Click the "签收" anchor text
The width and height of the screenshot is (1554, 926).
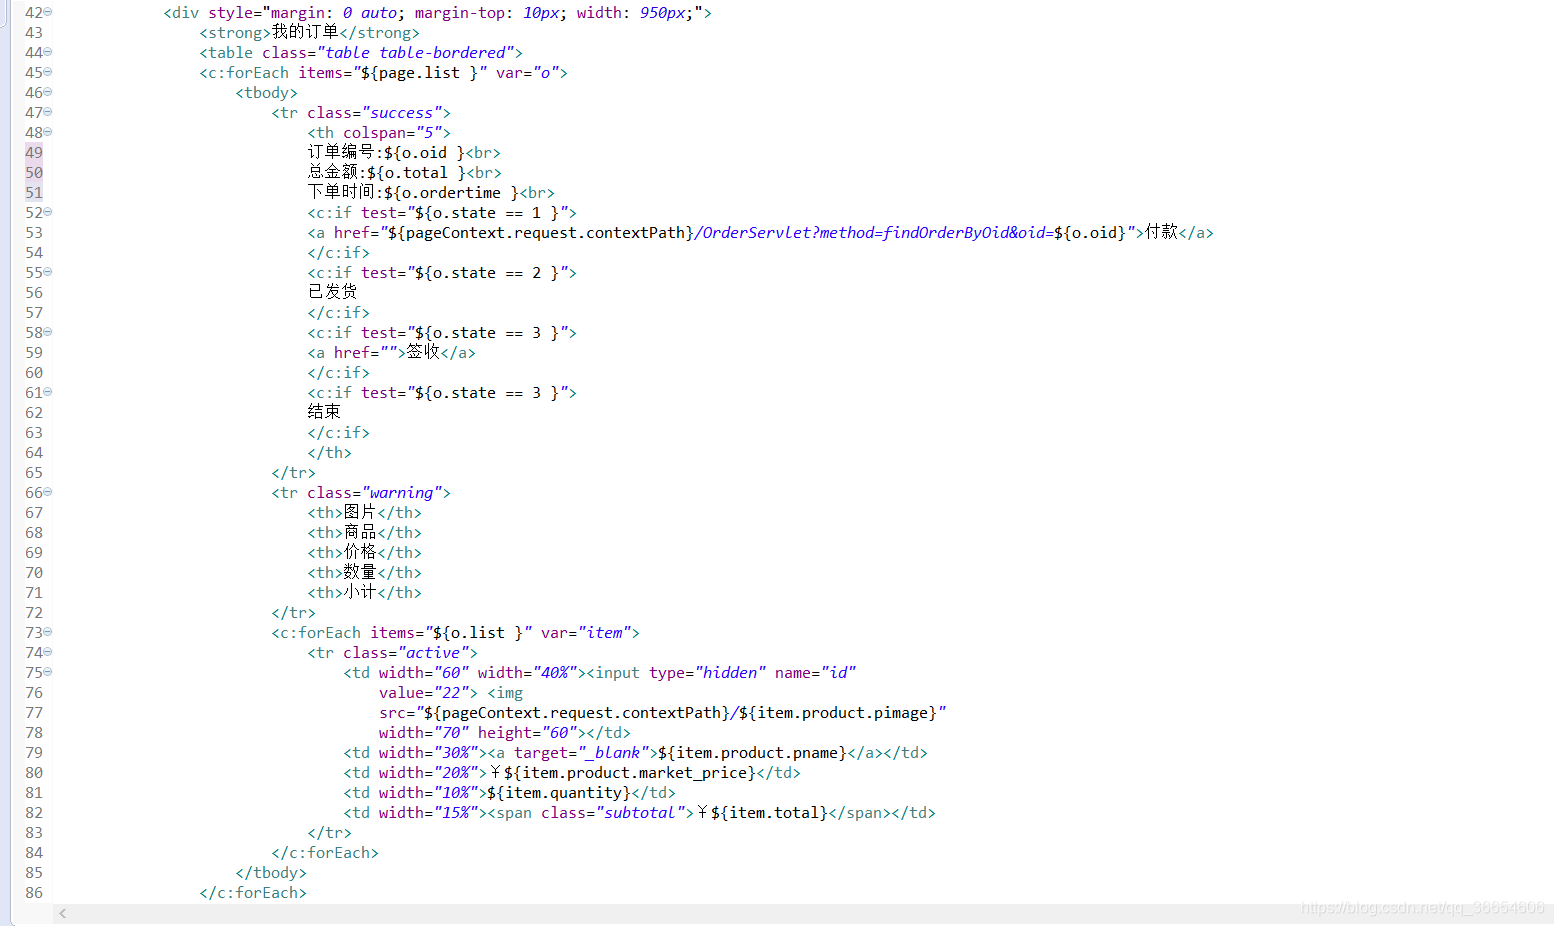click(423, 352)
